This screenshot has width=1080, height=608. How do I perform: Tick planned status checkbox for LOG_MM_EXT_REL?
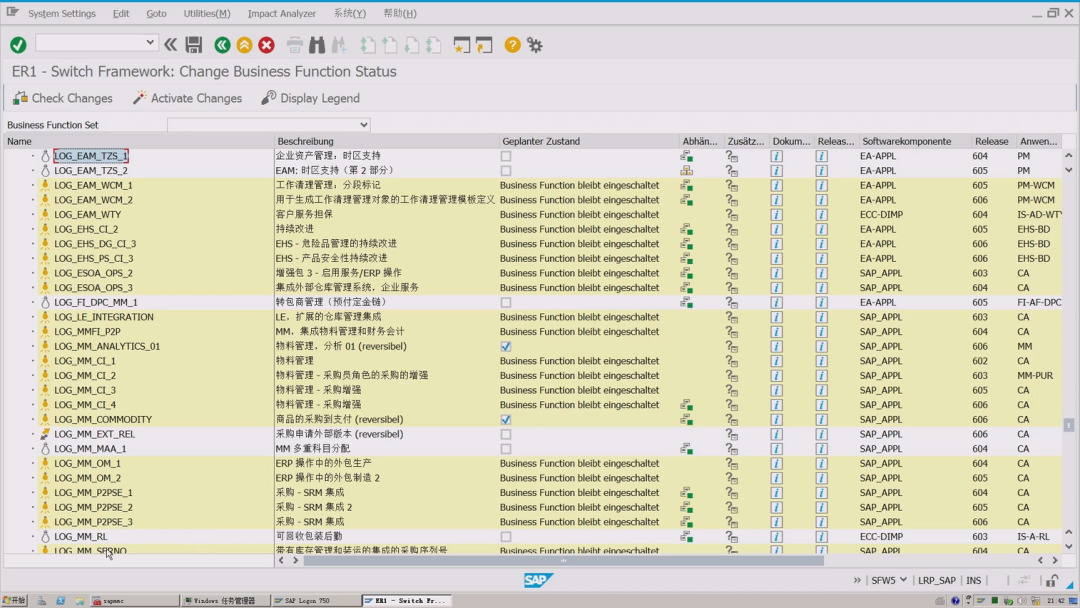(506, 434)
